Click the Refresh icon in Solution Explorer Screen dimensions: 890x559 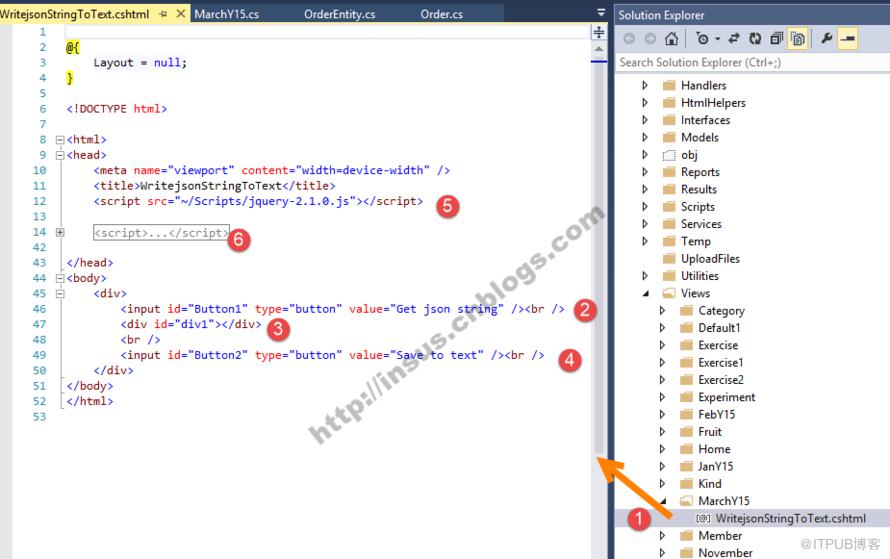(755, 39)
